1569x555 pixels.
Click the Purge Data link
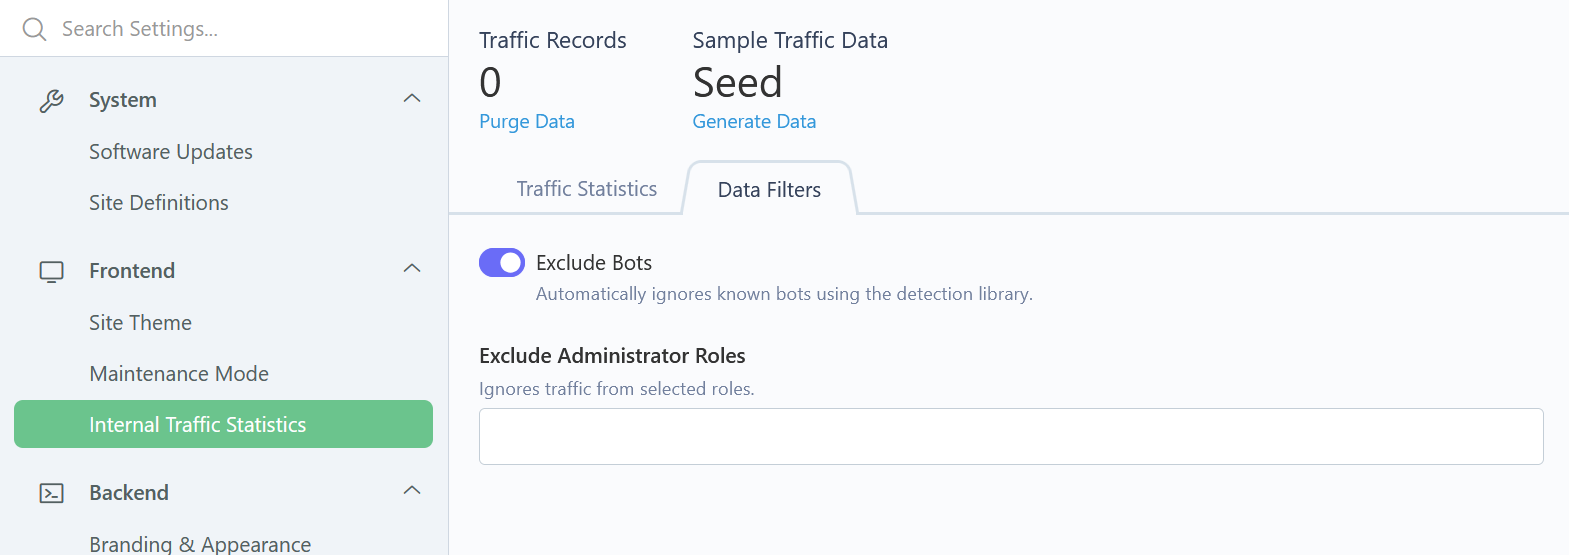point(527,121)
